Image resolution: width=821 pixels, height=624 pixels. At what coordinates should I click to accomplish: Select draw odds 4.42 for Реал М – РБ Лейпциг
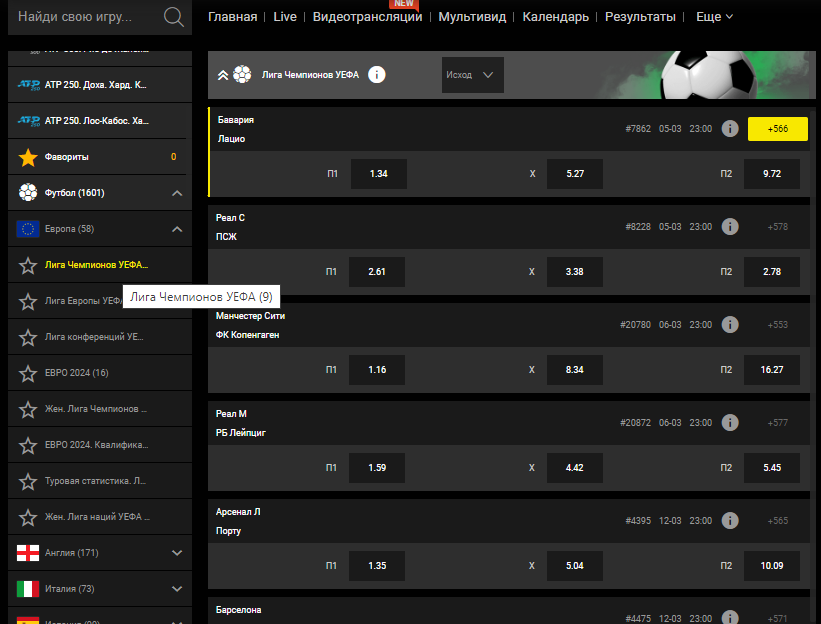[x=575, y=467]
